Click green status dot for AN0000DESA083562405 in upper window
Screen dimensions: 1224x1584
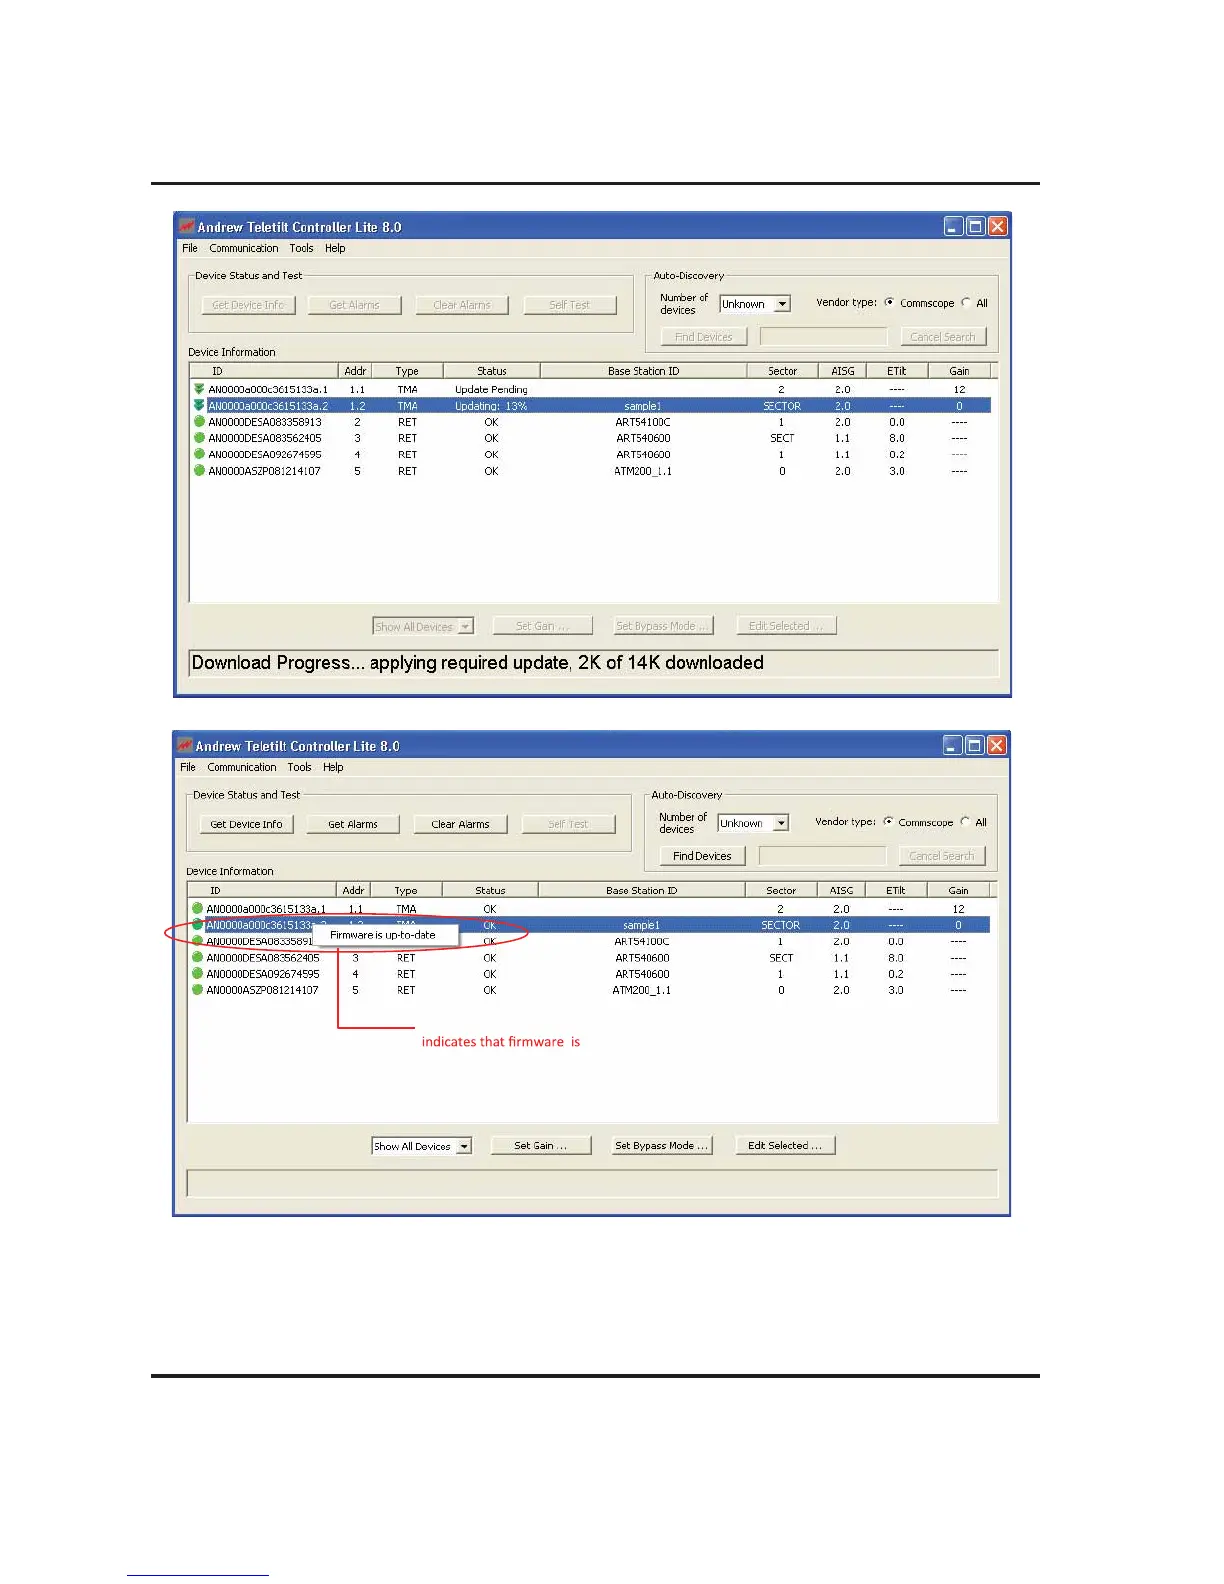point(199,438)
